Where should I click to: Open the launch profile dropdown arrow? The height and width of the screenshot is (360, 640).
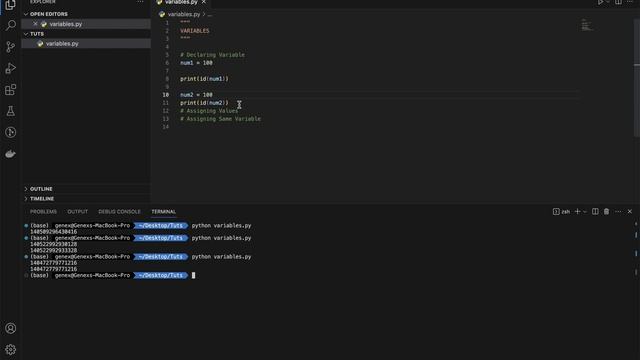[x=585, y=211]
